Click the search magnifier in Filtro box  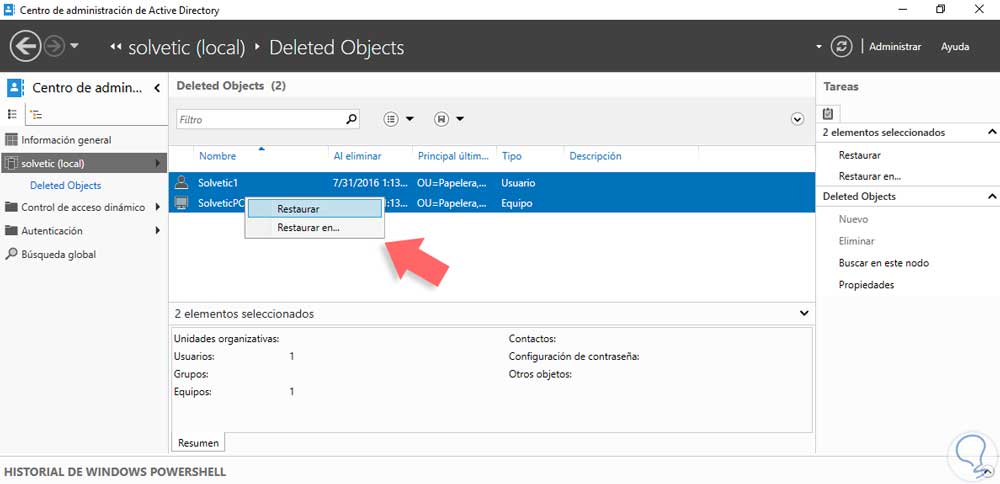(351, 119)
